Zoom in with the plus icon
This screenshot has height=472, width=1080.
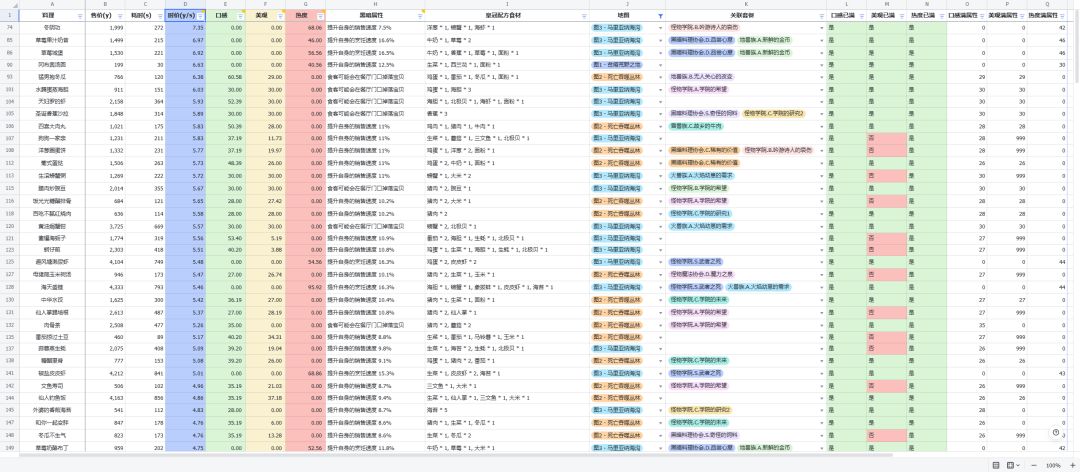coord(1072,465)
